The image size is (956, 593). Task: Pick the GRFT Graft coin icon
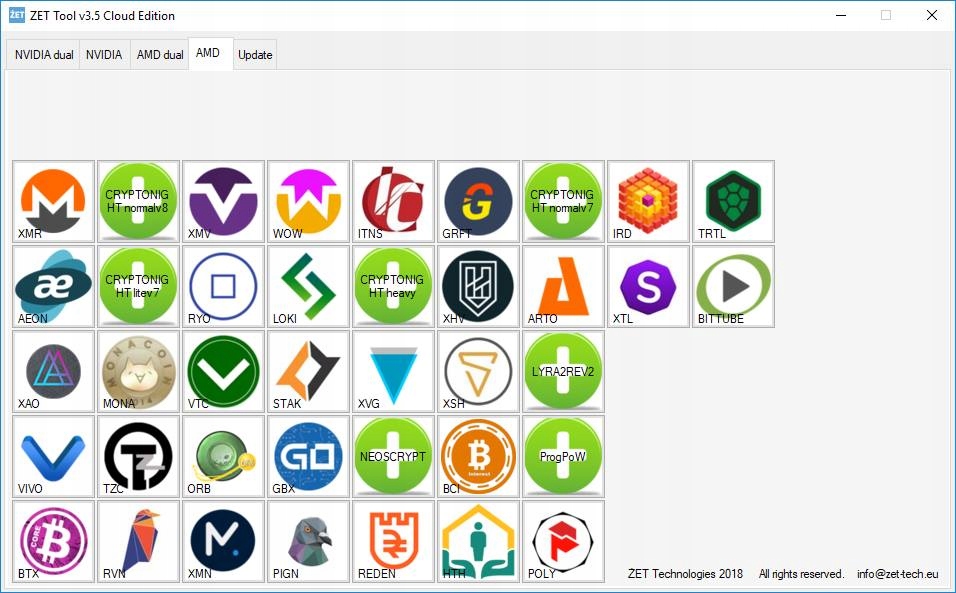pyautogui.click(x=479, y=202)
